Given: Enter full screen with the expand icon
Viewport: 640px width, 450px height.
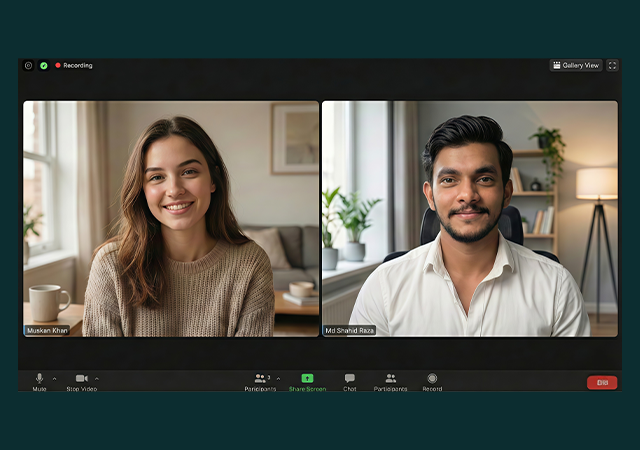Looking at the screenshot, I should [x=612, y=65].
